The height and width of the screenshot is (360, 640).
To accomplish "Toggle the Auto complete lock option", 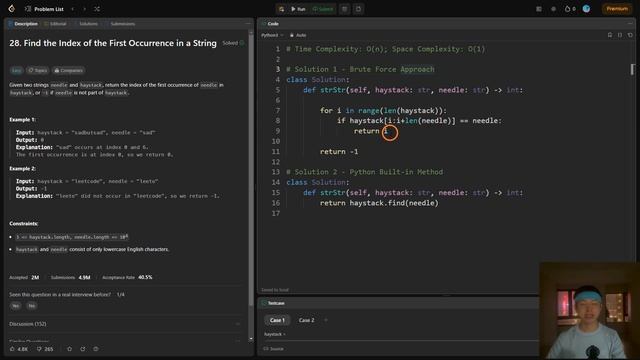I will (298, 35).
